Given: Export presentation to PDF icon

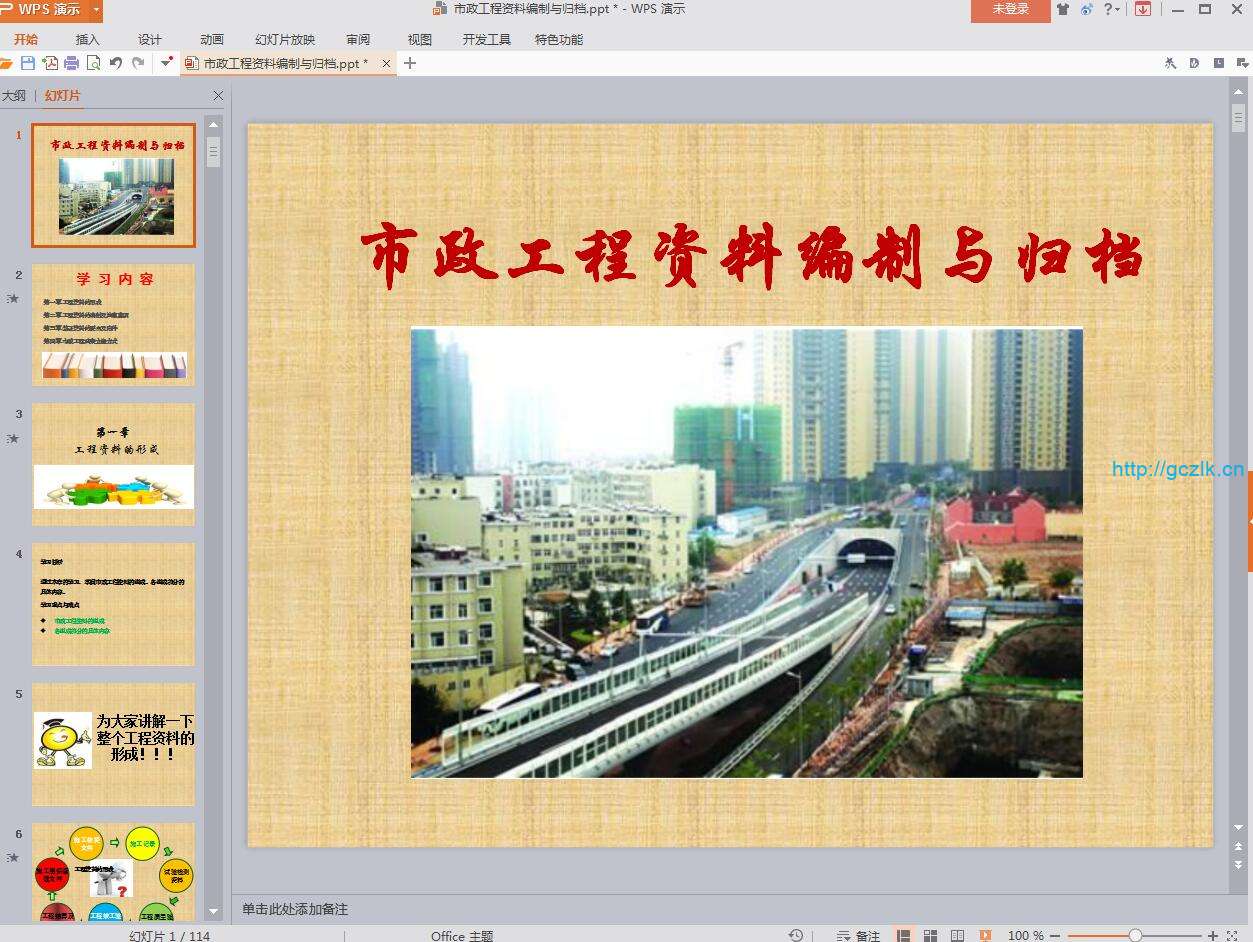Looking at the screenshot, I should [50, 63].
